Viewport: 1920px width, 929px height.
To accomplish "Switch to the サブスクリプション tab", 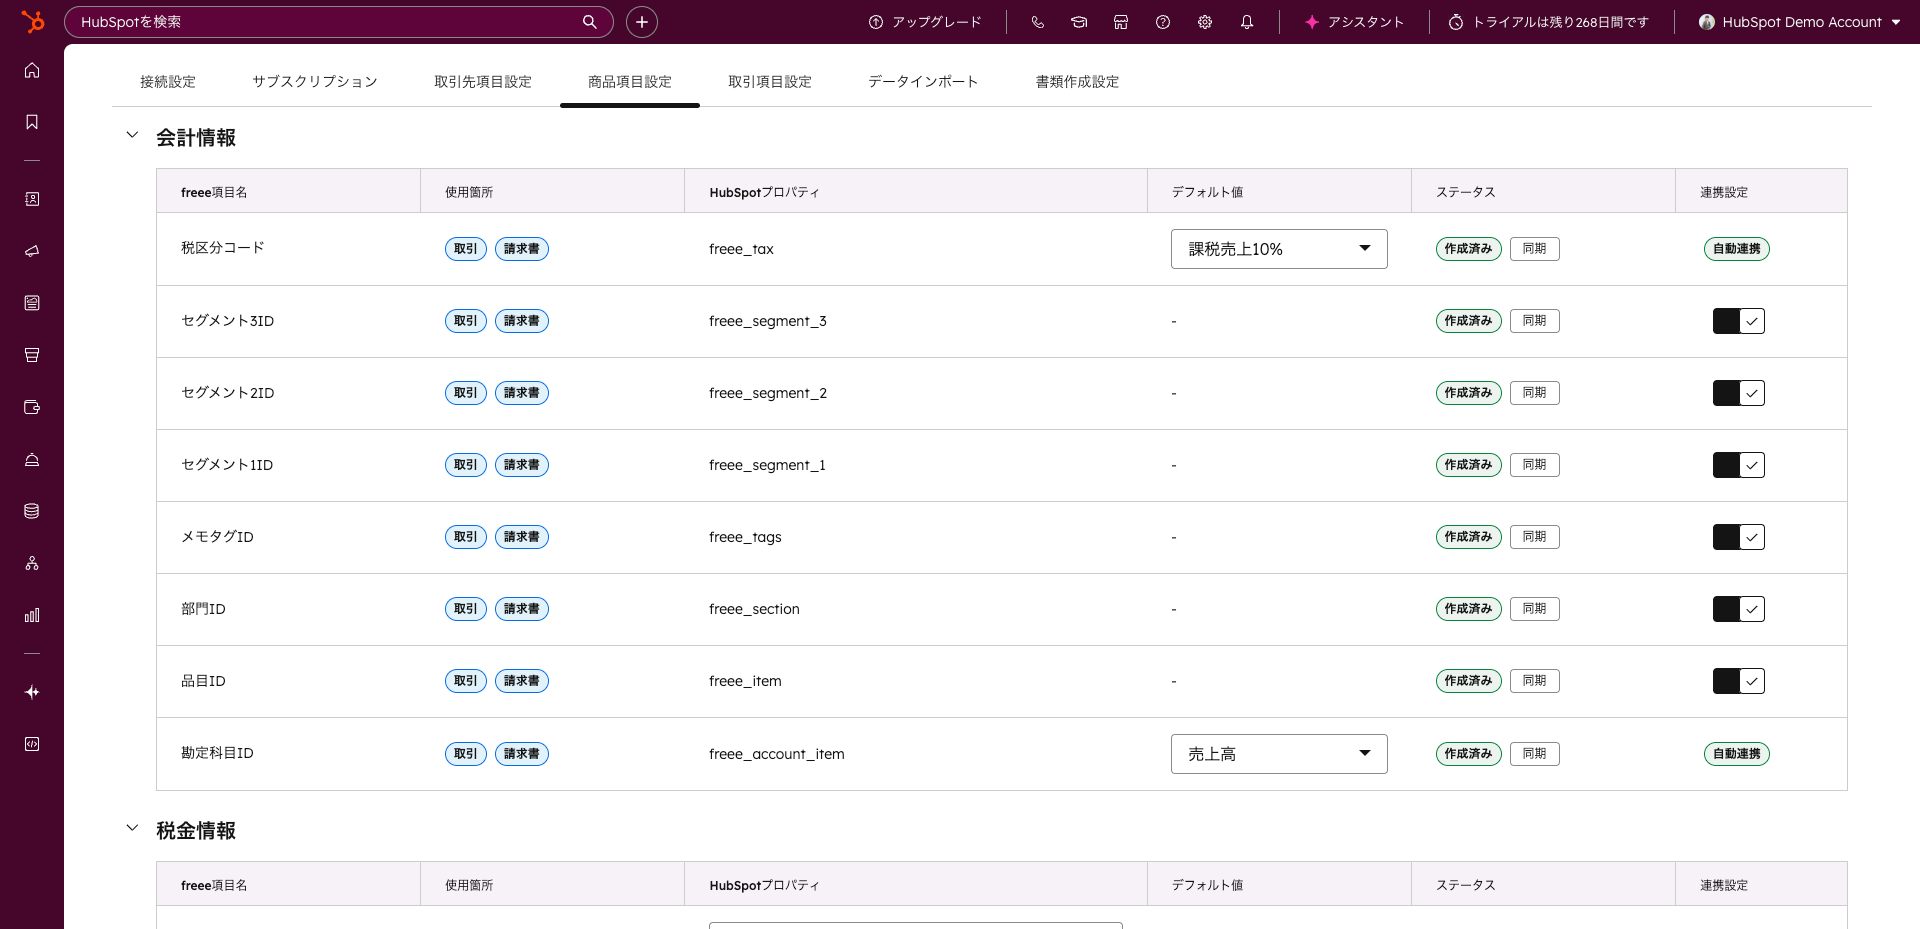I will [x=315, y=82].
